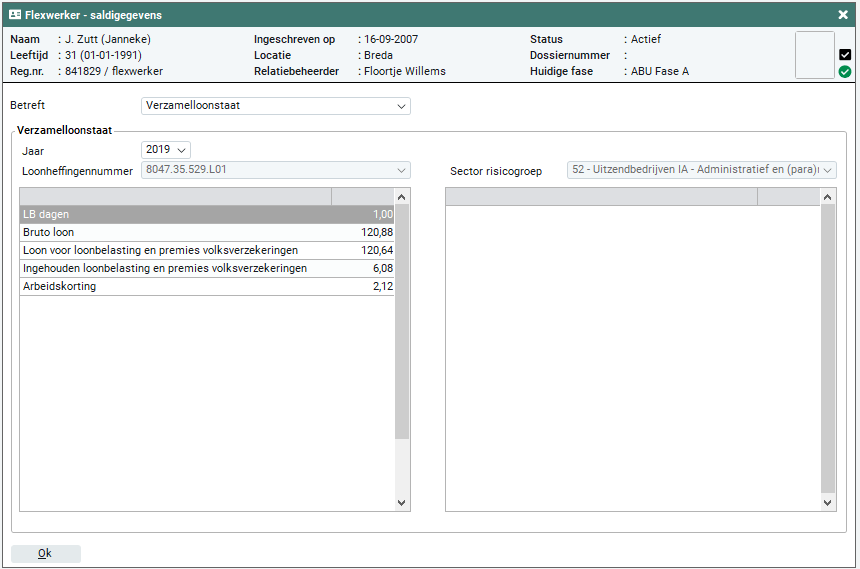Close the Flexwerker saldigegevens dialog
This screenshot has height=569, width=860.
[x=843, y=15]
